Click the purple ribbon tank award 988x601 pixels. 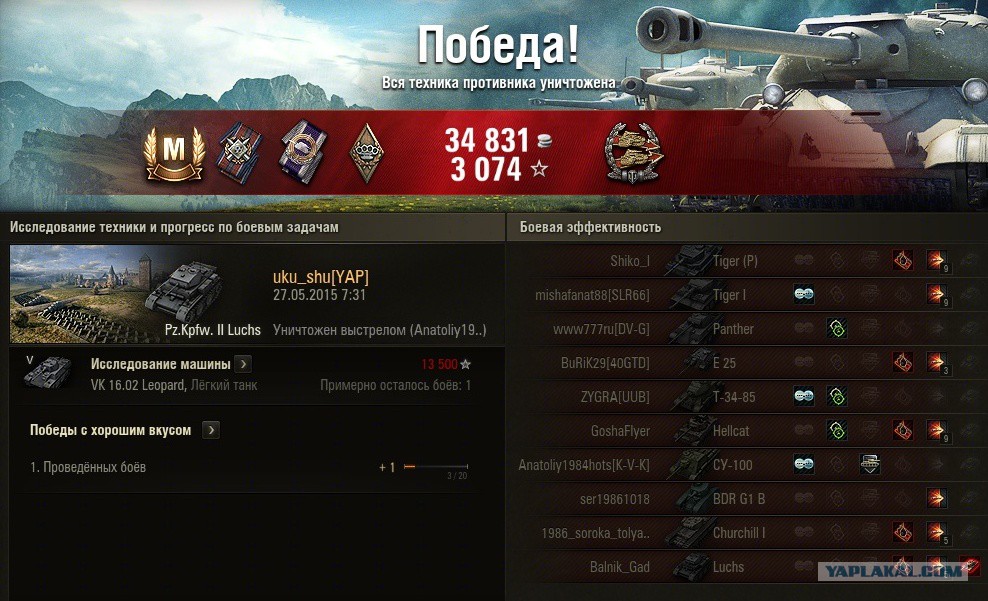point(303,152)
